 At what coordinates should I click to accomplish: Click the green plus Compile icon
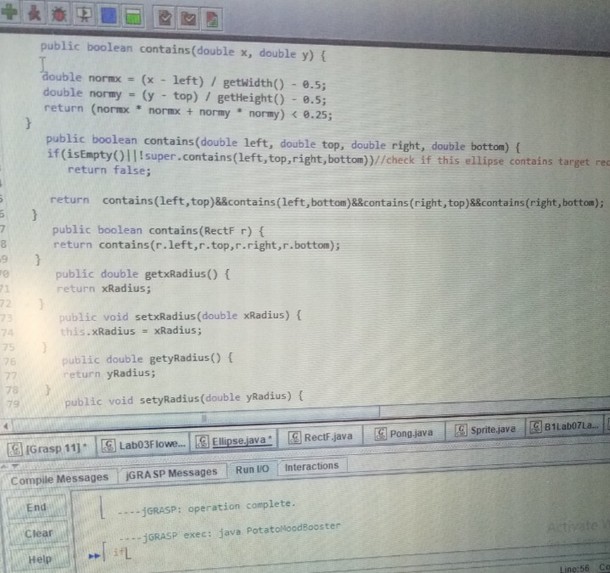pos(9,11)
